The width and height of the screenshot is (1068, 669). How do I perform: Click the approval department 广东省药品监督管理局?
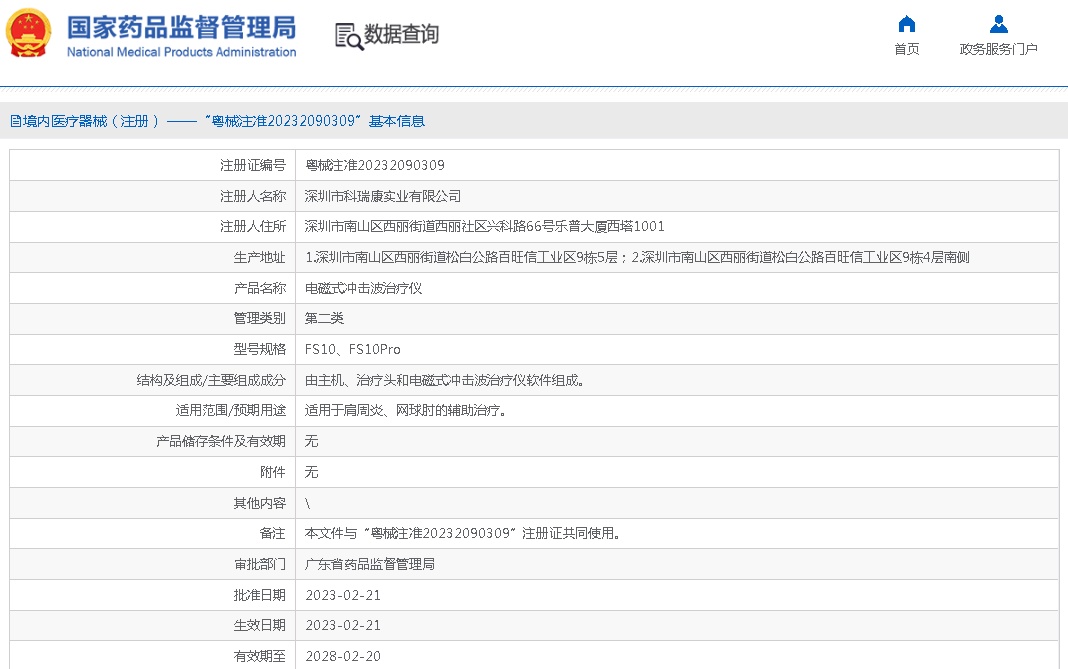[370, 564]
